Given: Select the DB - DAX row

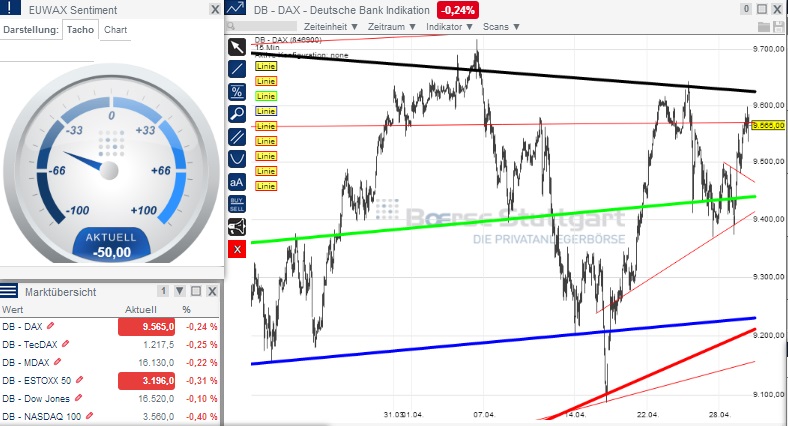Looking at the screenshot, I should [110, 327].
